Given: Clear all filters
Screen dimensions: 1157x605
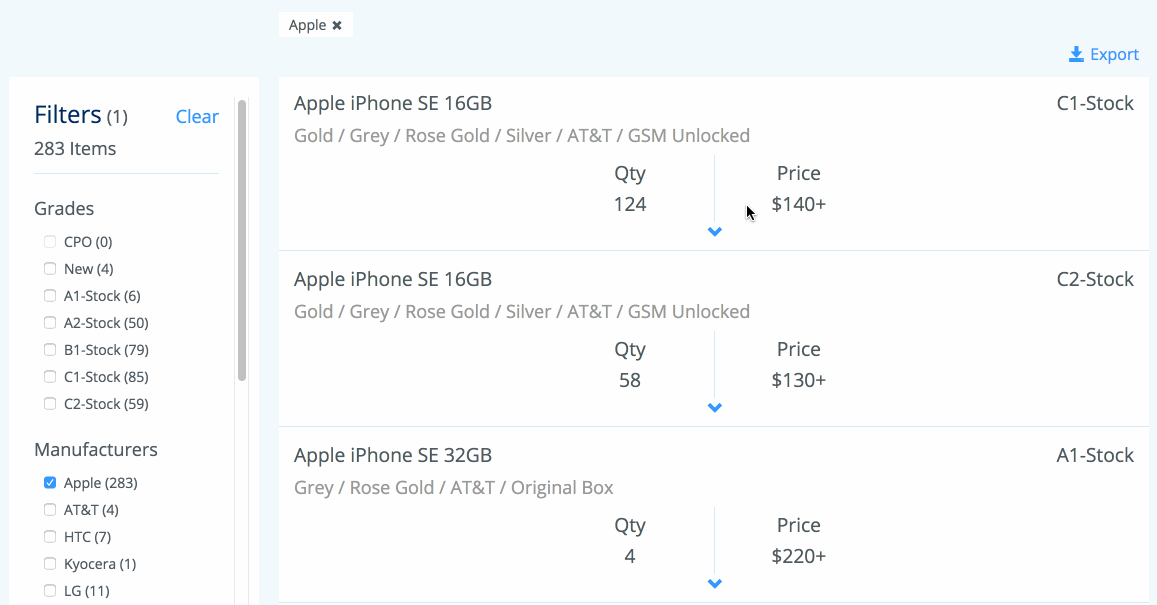Looking at the screenshot, I should (x=197, y=117).
